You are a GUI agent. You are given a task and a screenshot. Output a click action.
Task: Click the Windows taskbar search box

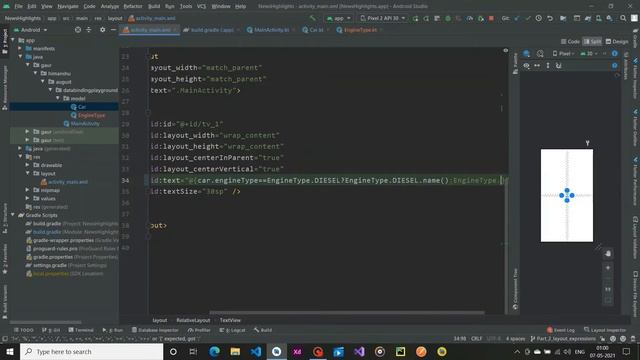point(91,351)
